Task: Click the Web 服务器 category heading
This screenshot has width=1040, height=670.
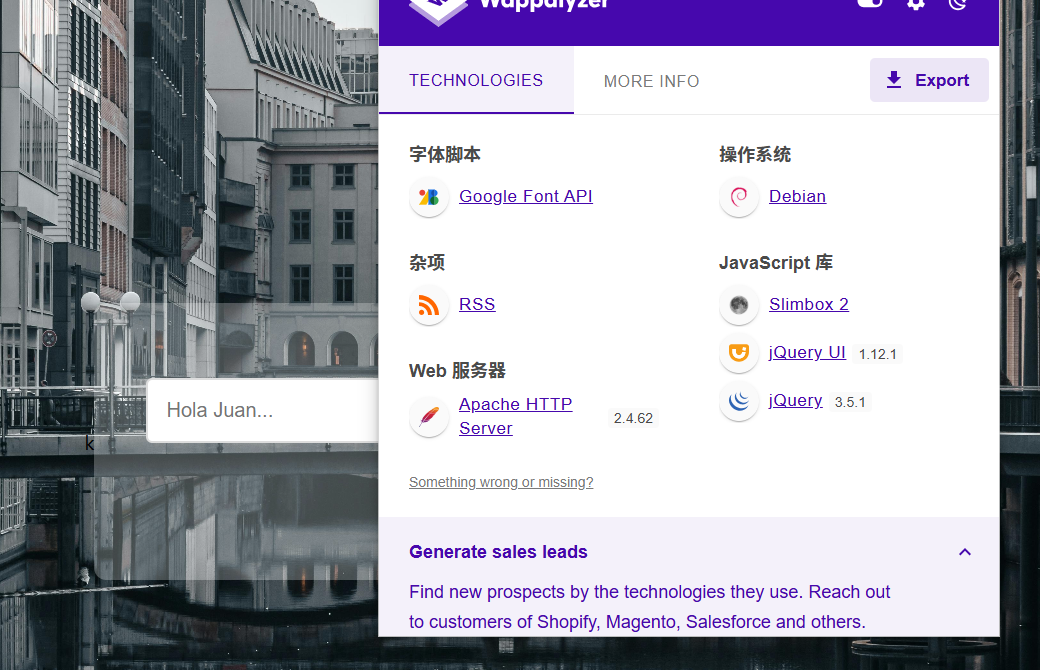Action: point(457,371)
